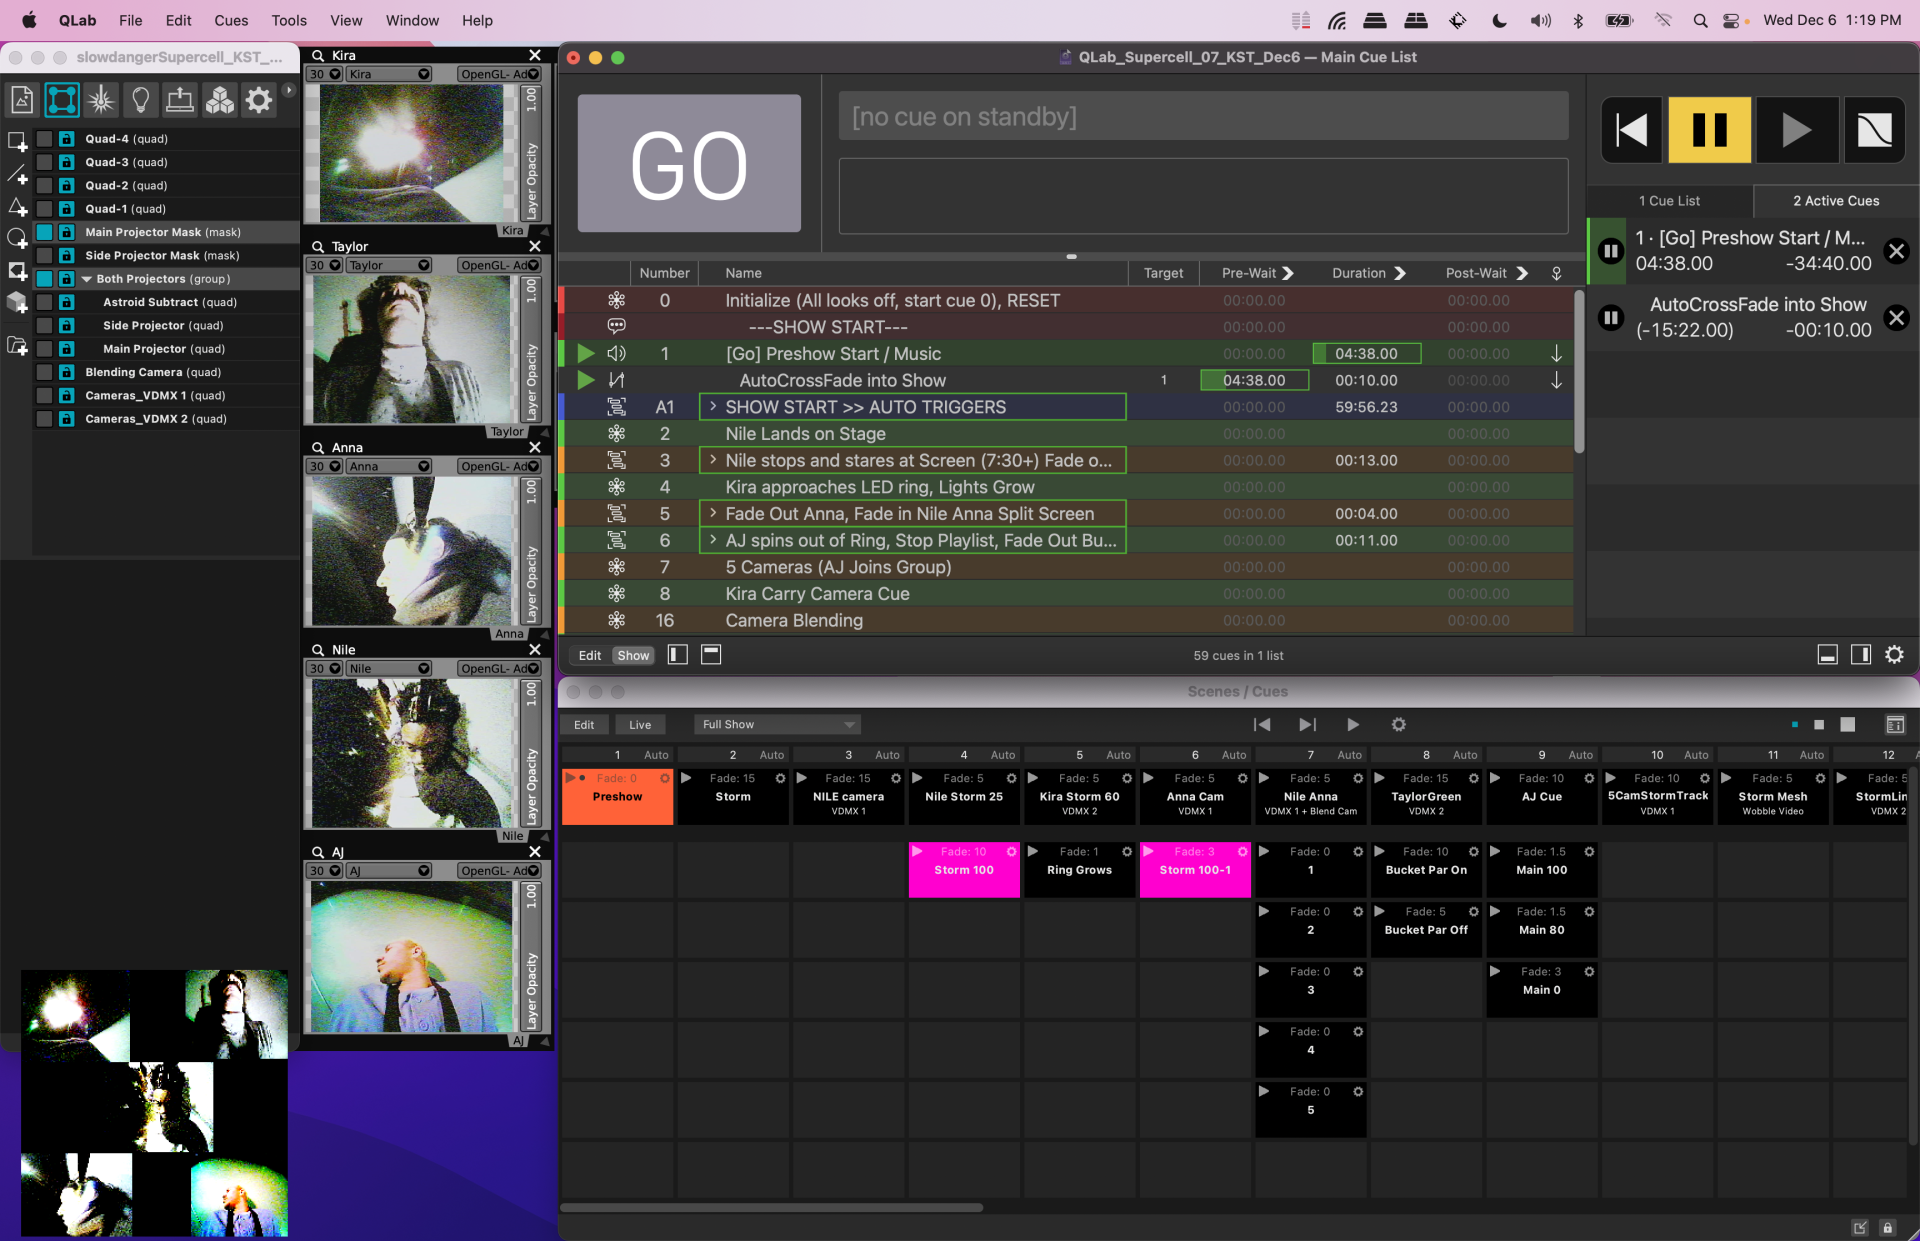
Task: Select the cubes/media bin icon in the left toolbar
Action: [x=220, y=99]
